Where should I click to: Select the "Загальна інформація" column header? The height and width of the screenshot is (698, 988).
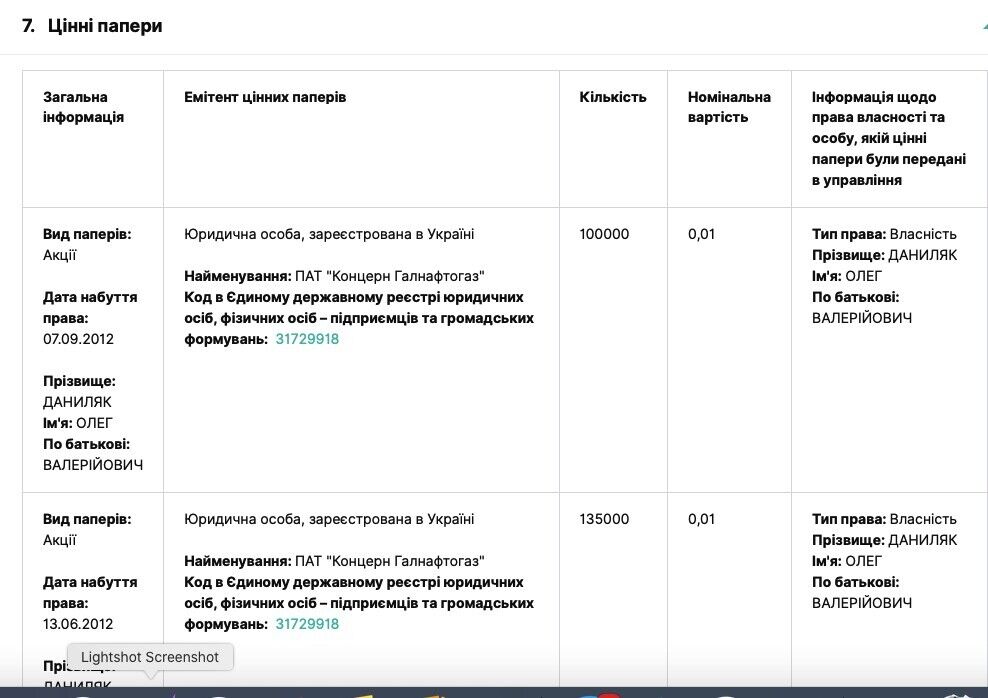pyautogui.click(x=83, y=107)
